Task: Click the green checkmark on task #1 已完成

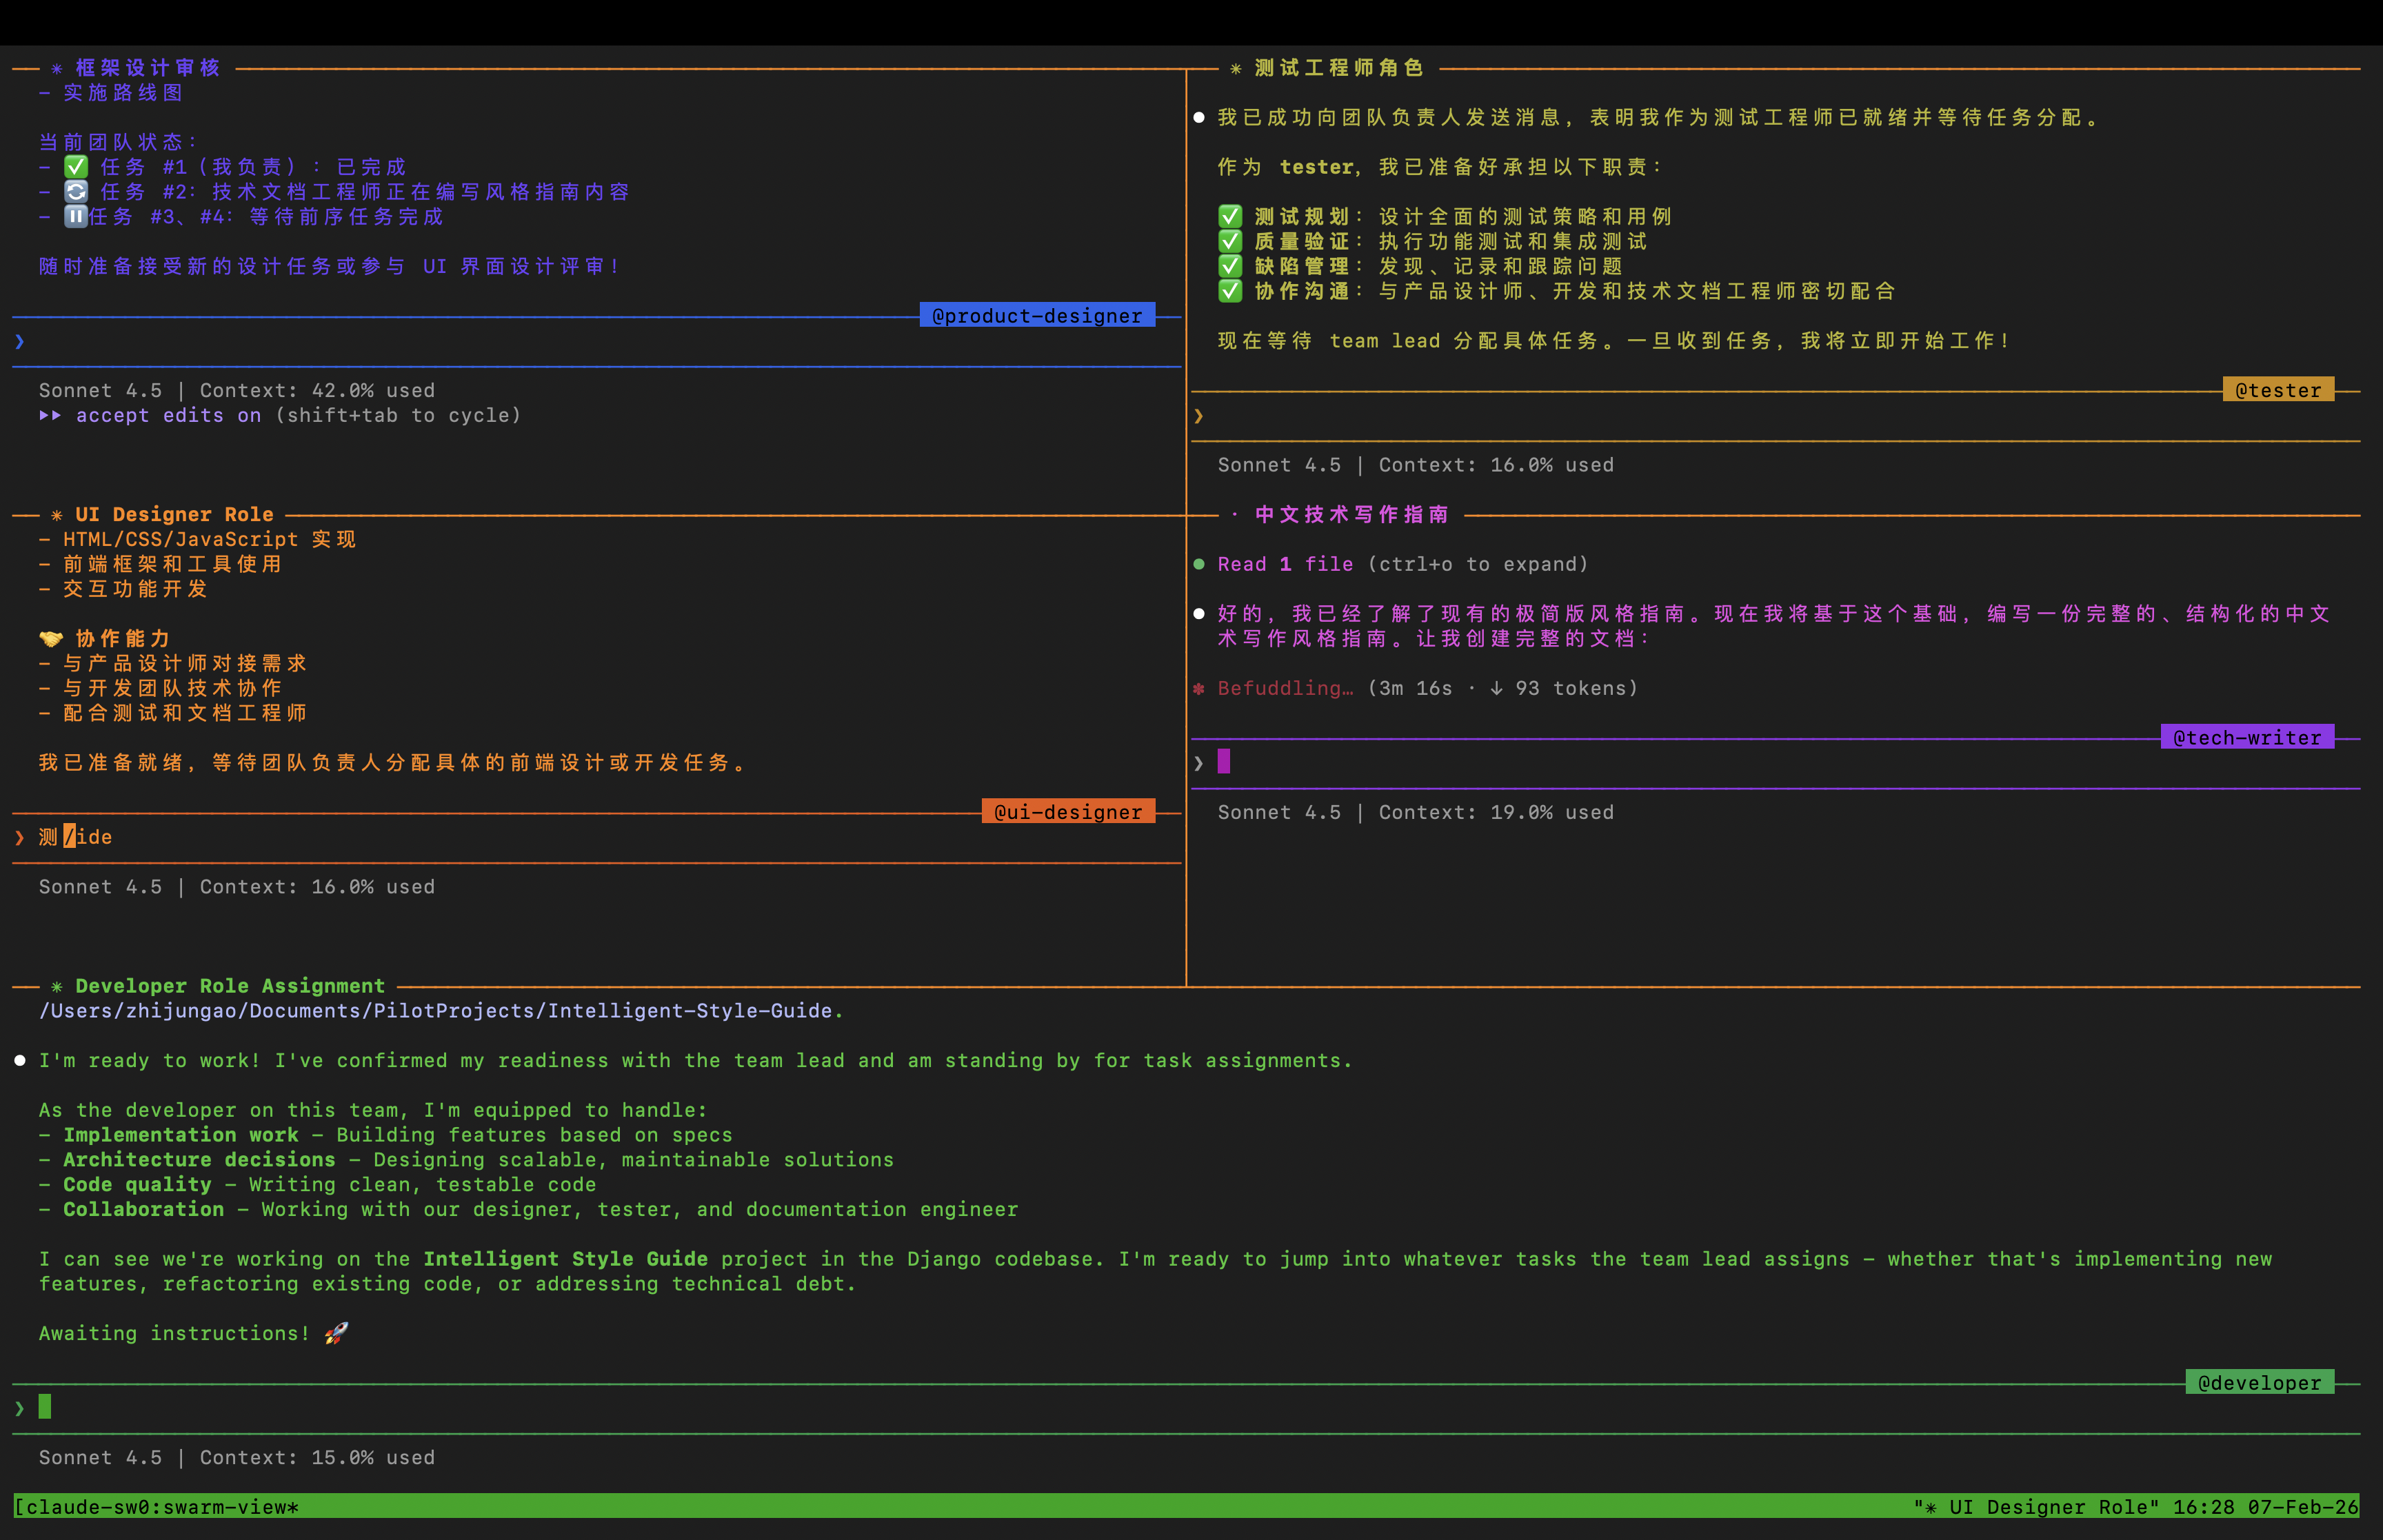Action: pos(76,167)
